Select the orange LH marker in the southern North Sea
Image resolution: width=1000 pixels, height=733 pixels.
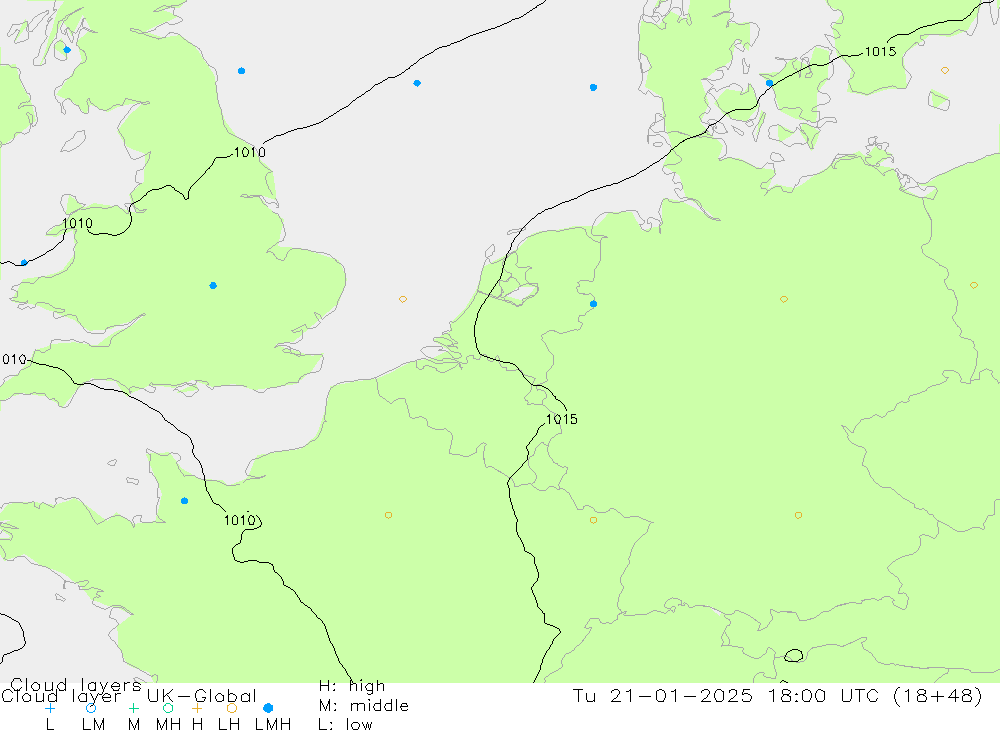pyautogui.click(x=403, y=299)
